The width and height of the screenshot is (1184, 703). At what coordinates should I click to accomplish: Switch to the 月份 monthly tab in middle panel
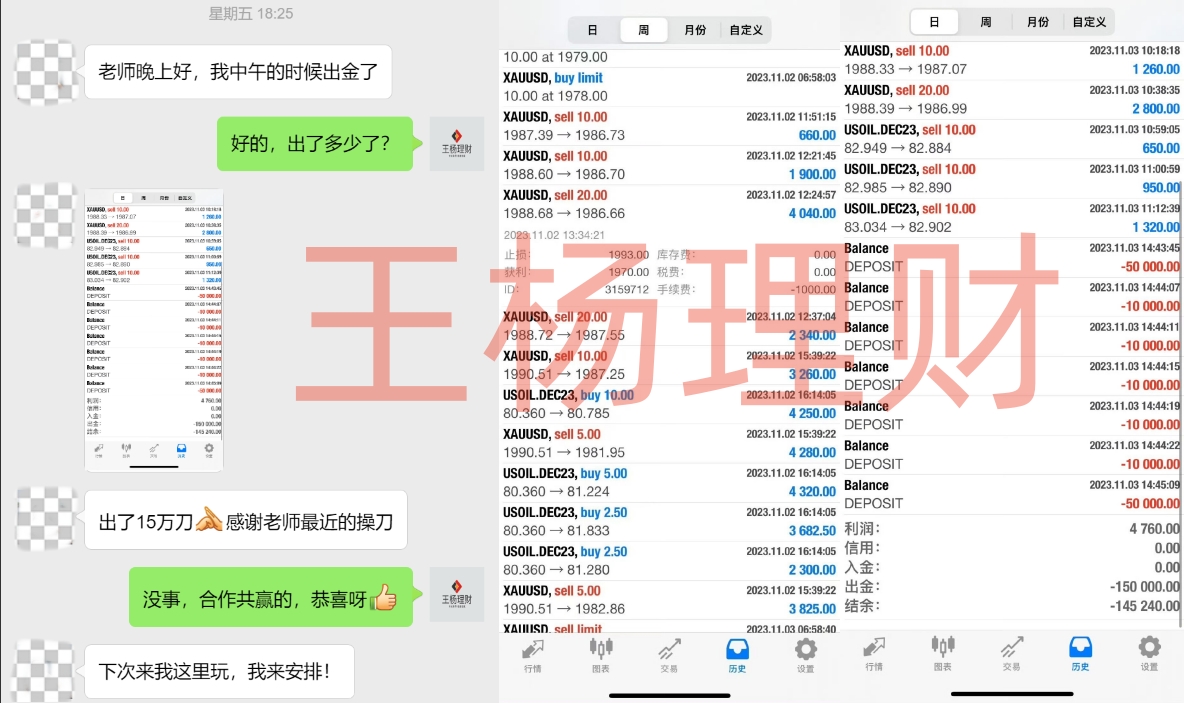click(x=695, y=29)
